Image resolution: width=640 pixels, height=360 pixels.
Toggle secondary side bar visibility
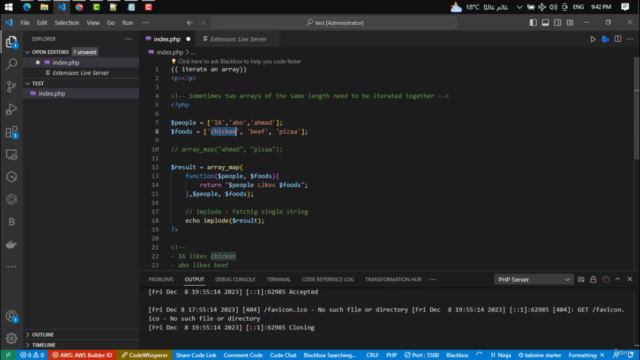(x=558, y=23)
